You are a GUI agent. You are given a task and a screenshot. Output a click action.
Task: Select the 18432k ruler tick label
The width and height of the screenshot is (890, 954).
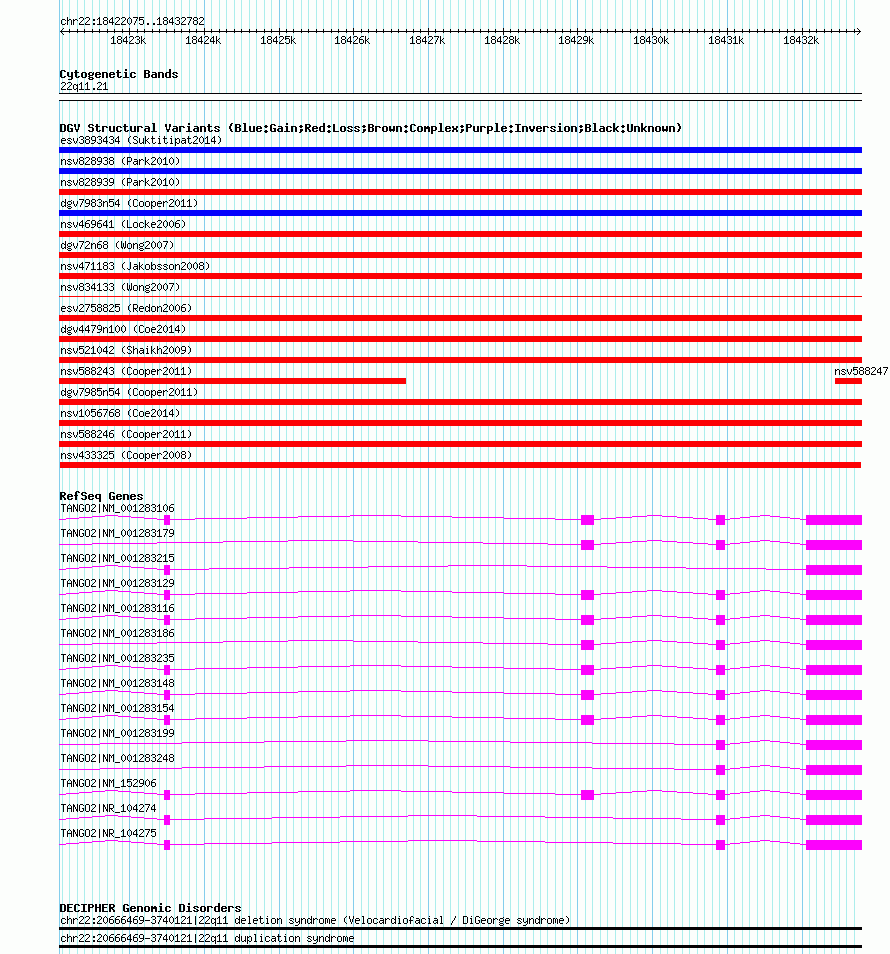pos(801,41)
